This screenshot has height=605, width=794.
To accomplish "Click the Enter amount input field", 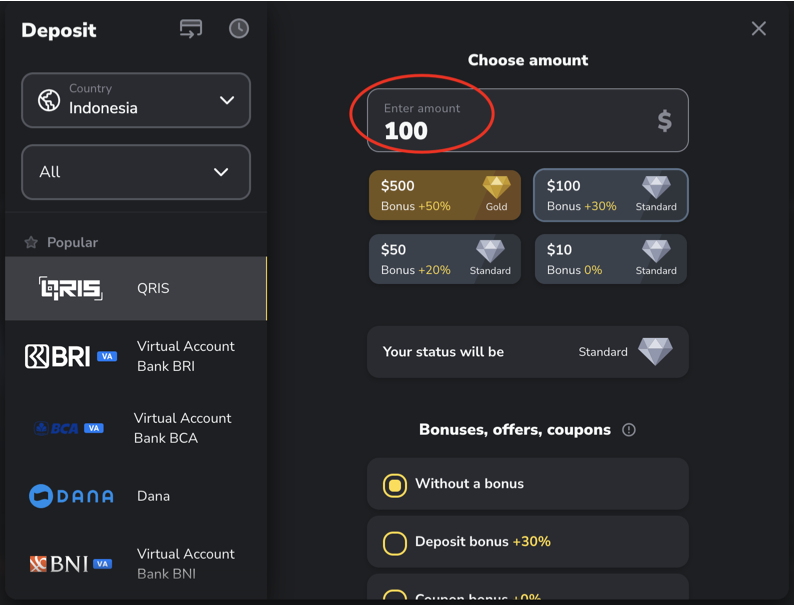I will (528, 120).
